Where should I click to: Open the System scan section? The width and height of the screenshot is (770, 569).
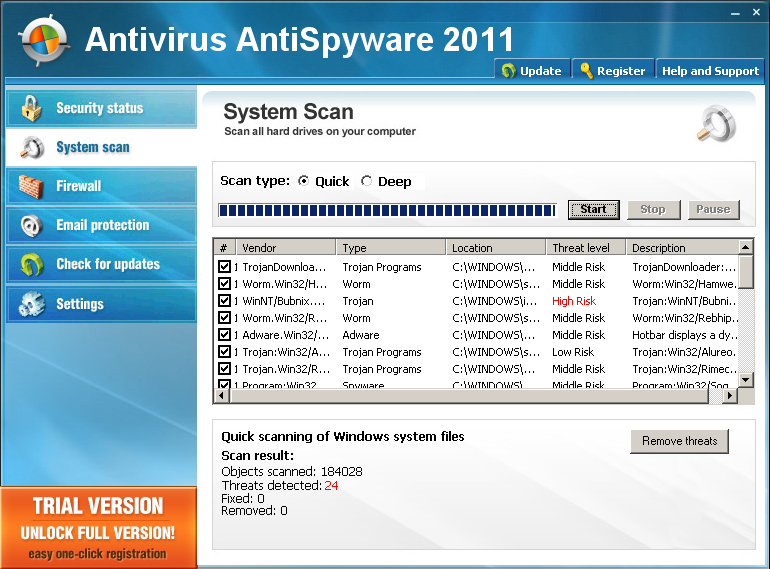[101, 147]
